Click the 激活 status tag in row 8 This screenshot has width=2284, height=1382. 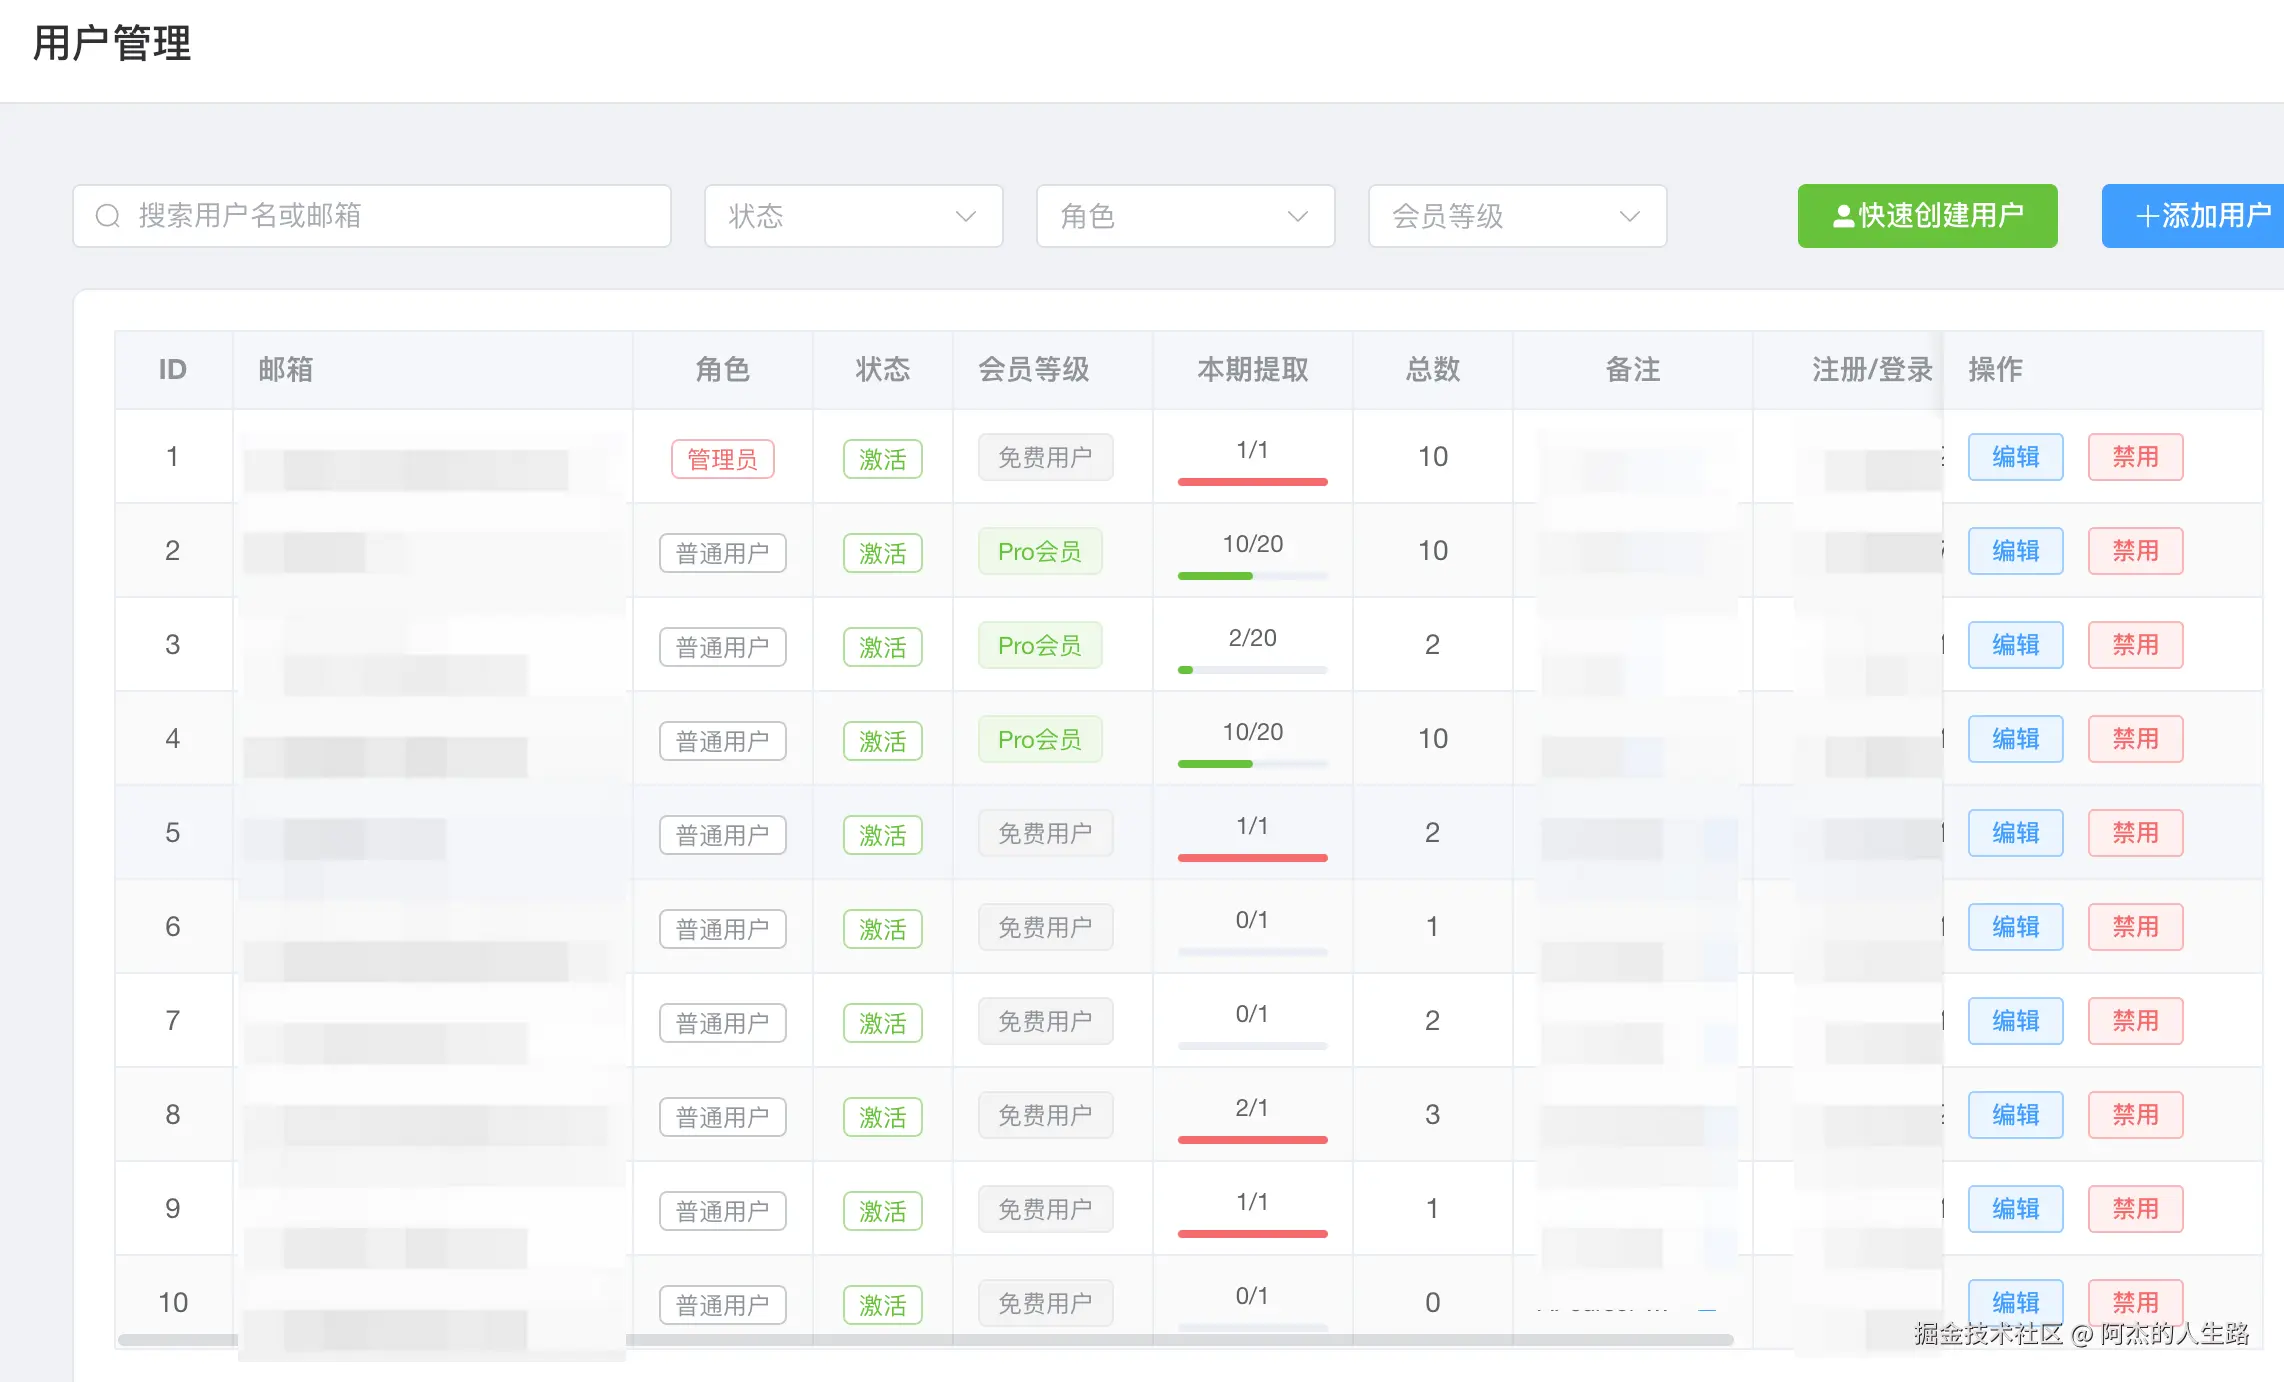coord(882,1117)
